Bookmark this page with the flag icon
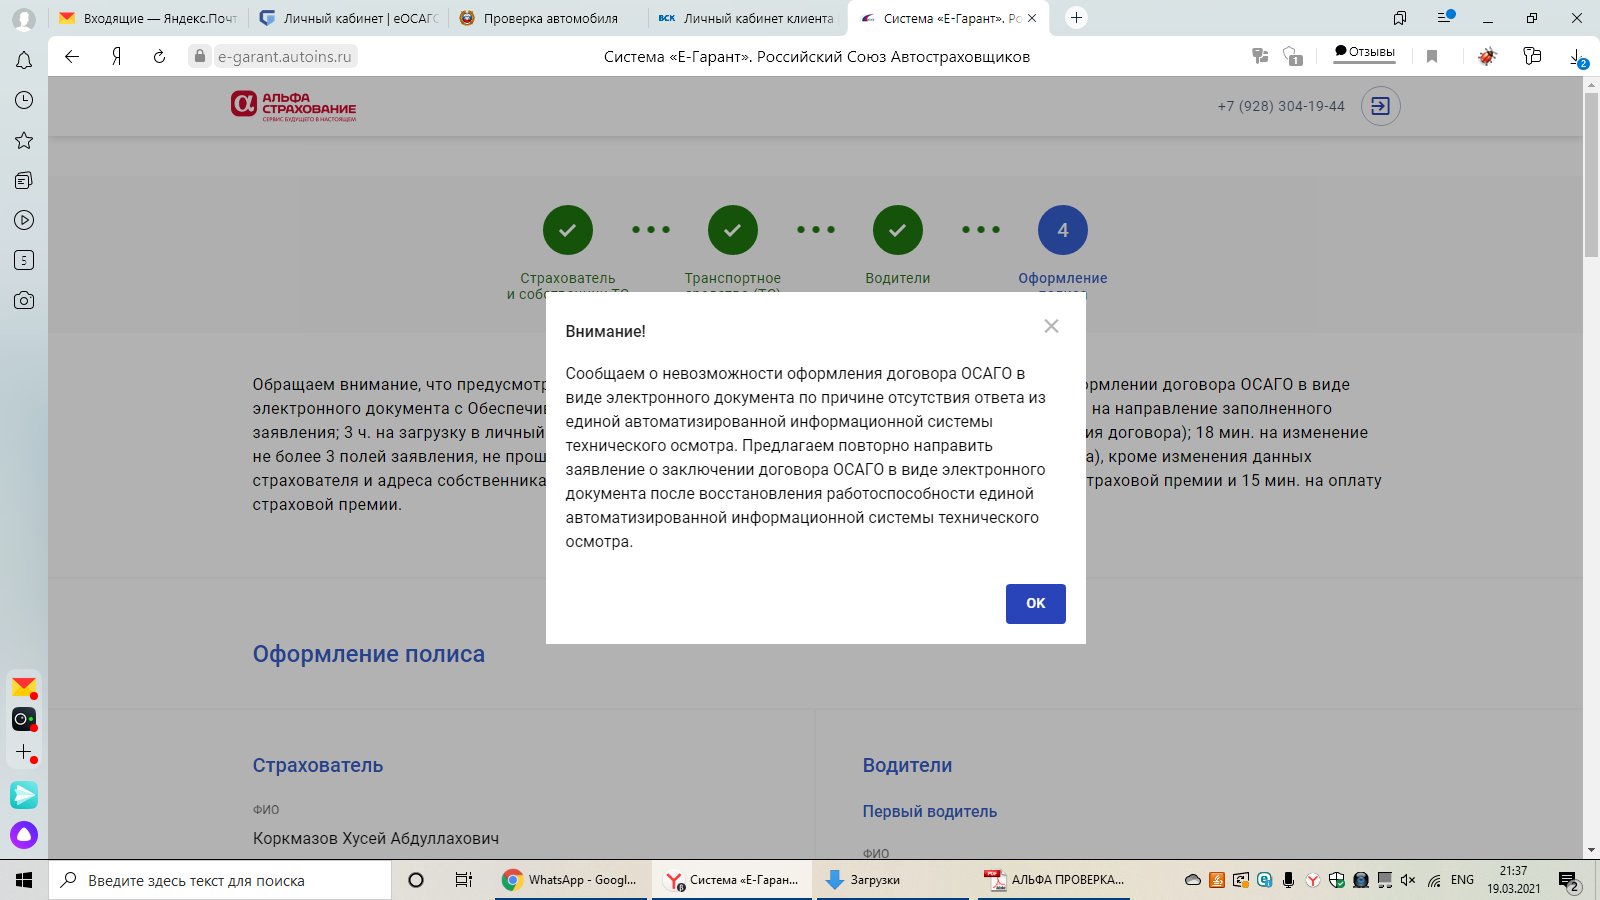The width and height of the screenshot is (1600, 900). (1432, 56)
